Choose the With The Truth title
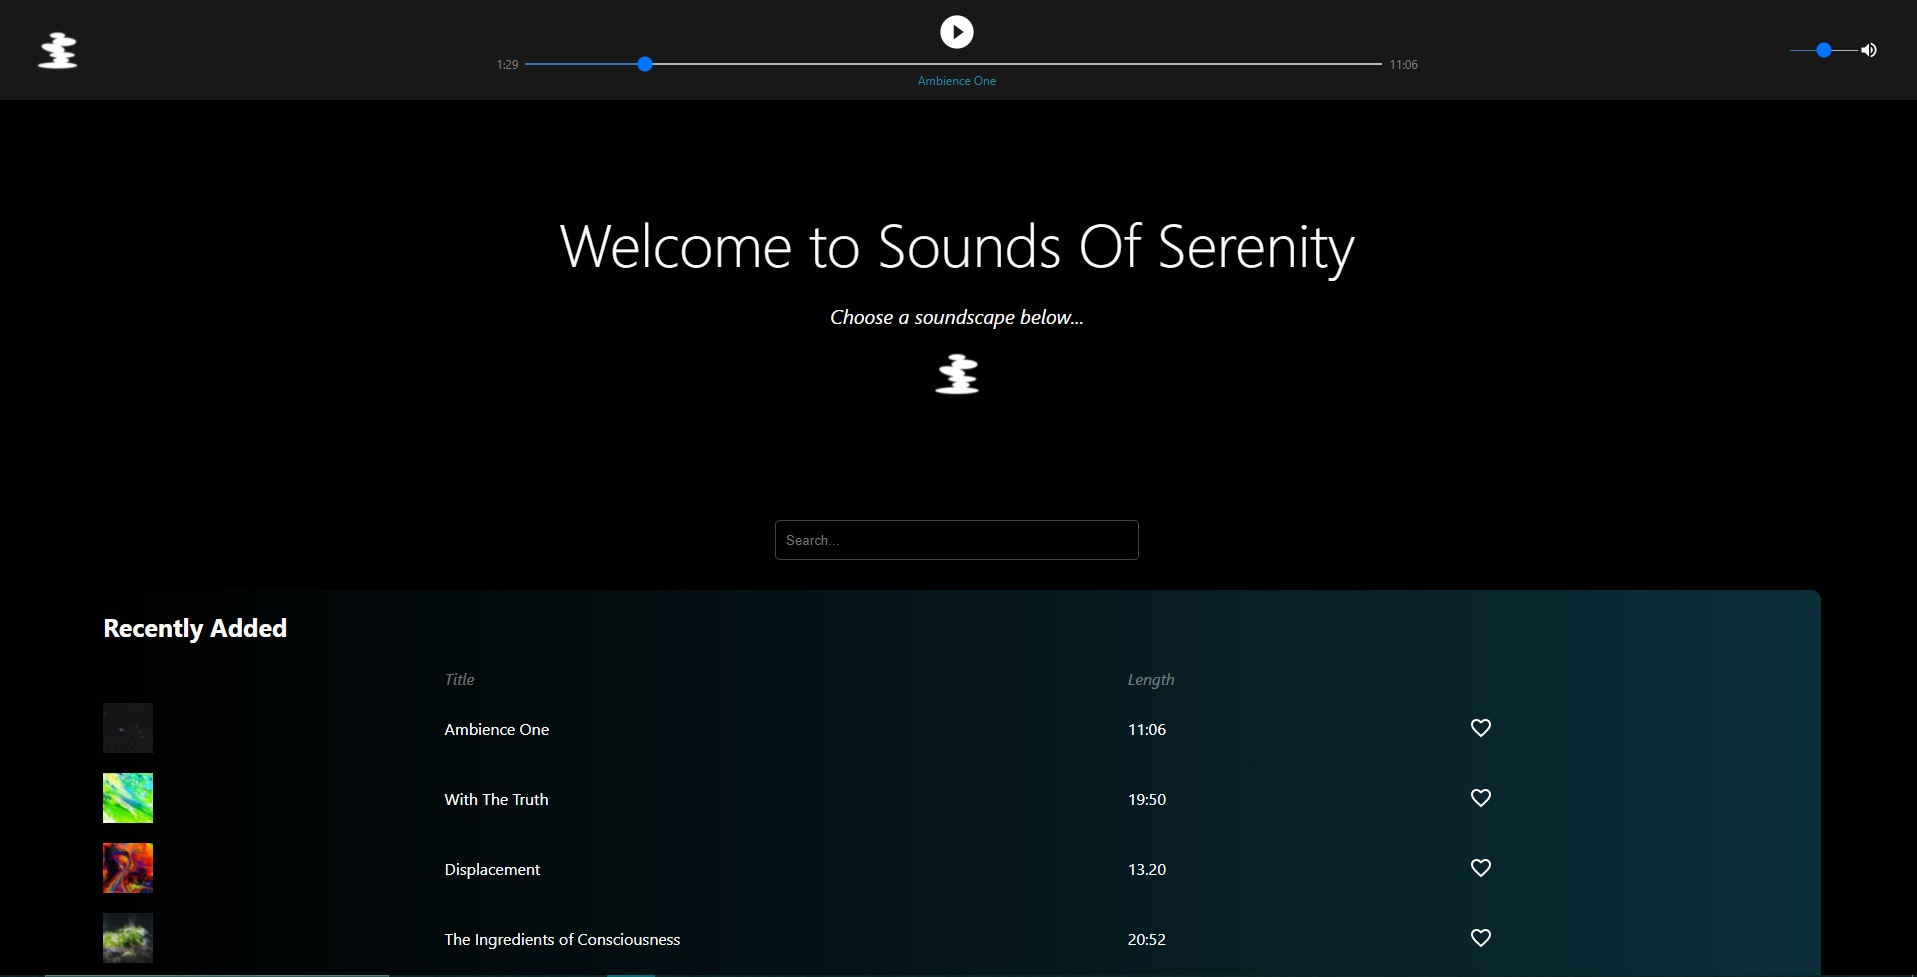The width and height of the screenshot is (1917, 977). pyautogui.click(x=496, y=800)
